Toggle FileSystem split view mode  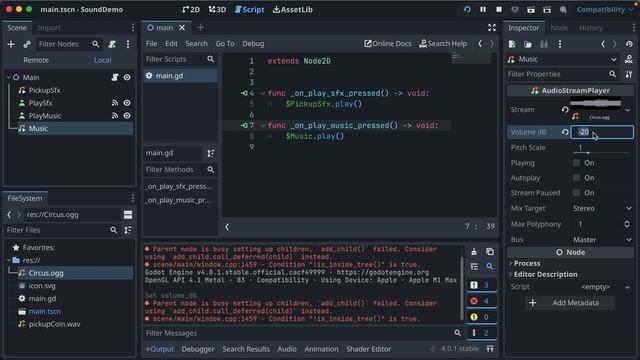[128, 215]
